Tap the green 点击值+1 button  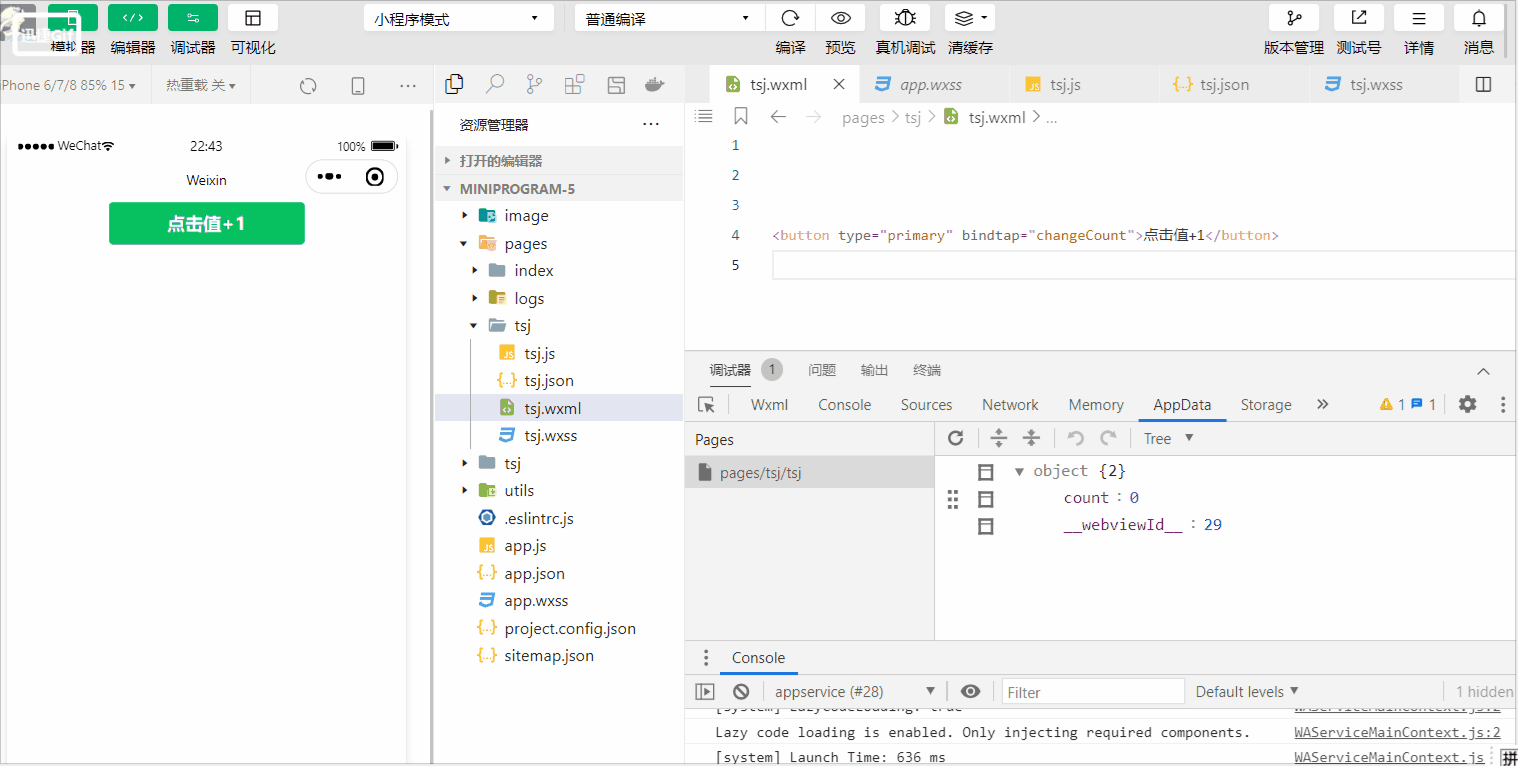[x=207, y=223]
